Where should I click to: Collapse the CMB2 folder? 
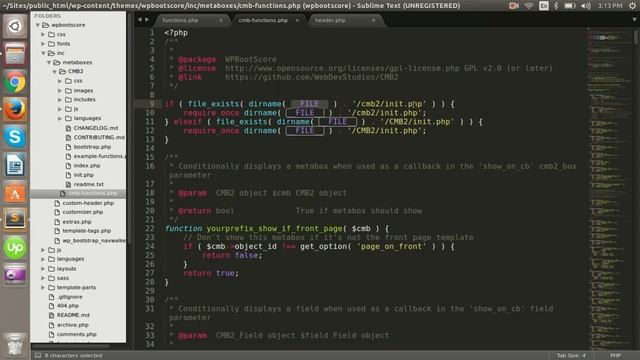(54, 71)
